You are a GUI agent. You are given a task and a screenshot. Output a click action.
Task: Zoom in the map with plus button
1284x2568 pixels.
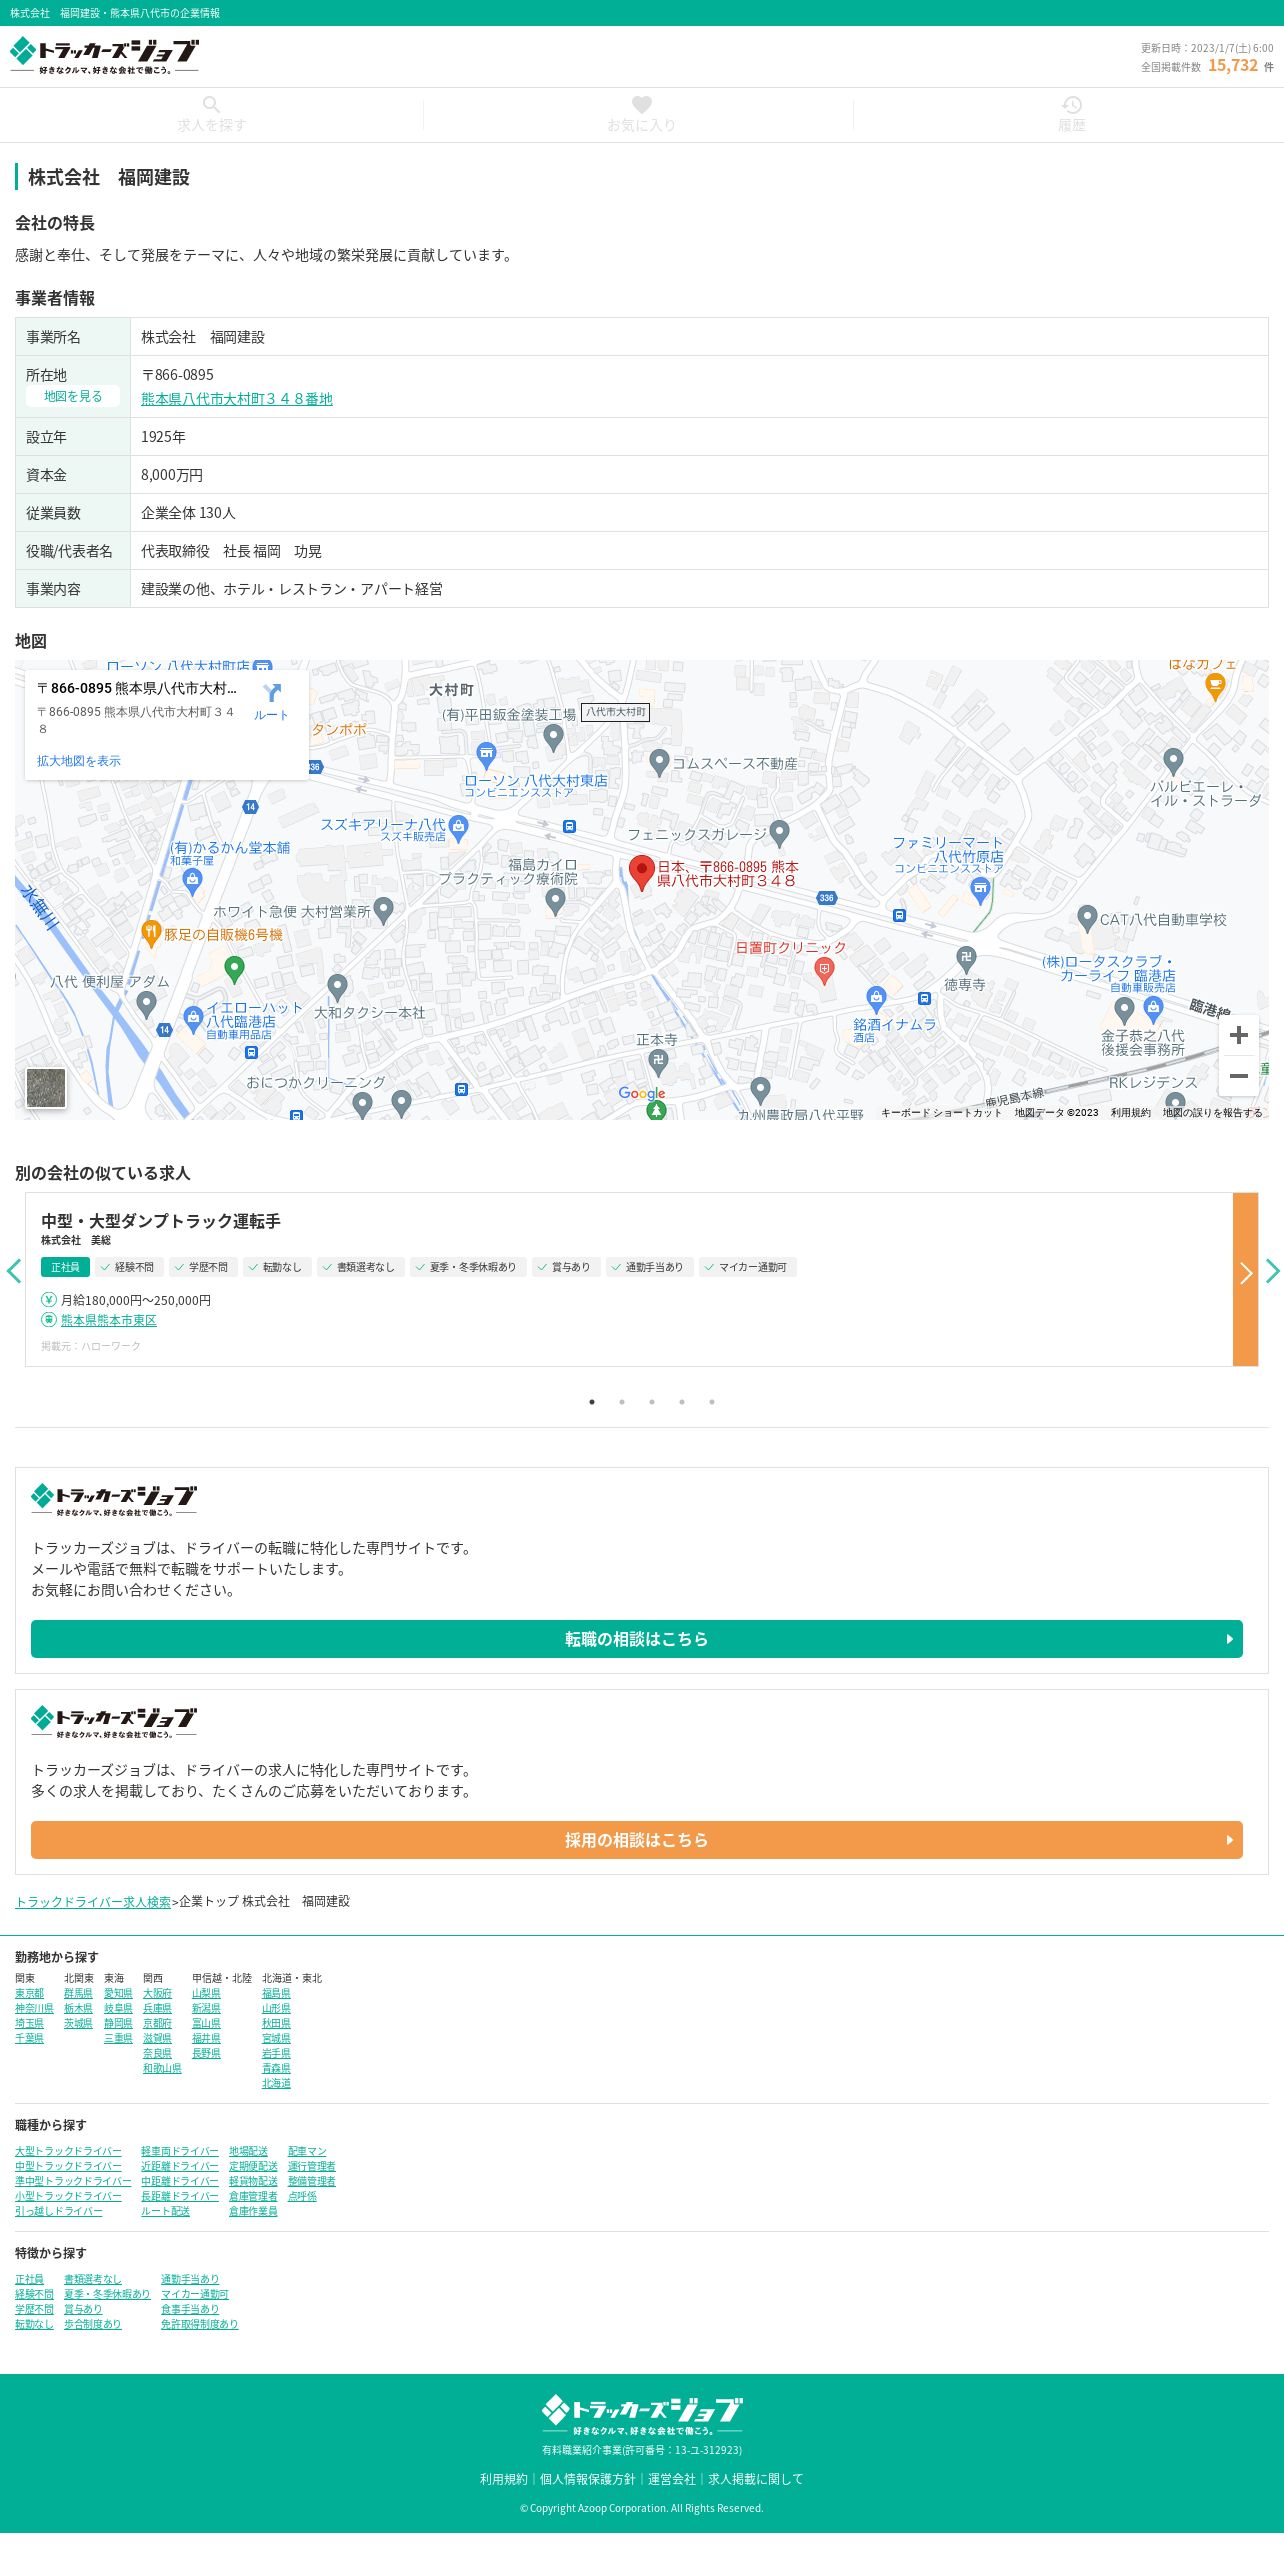pyautogui.click(x=1238, y=1035)
